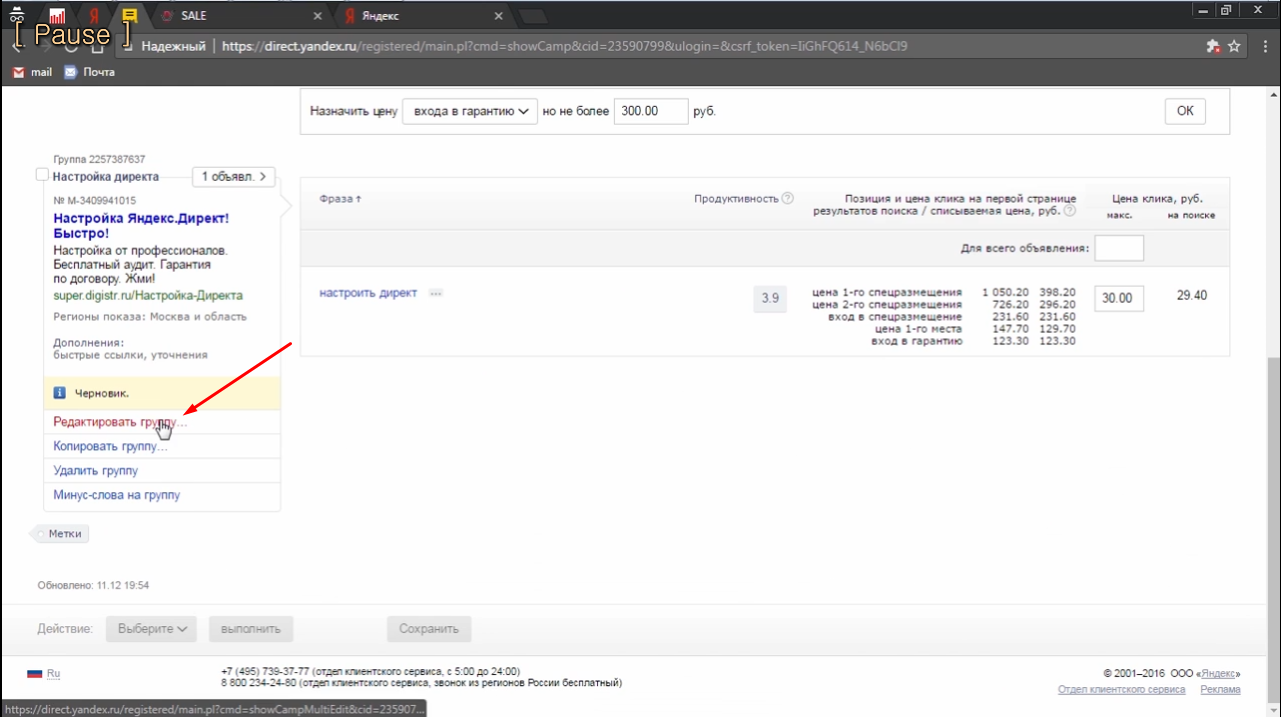This screenshot has width=1281, height=717.
Task: Click the № М-3409941015 ad number
Action: click(x=95, y=200)
